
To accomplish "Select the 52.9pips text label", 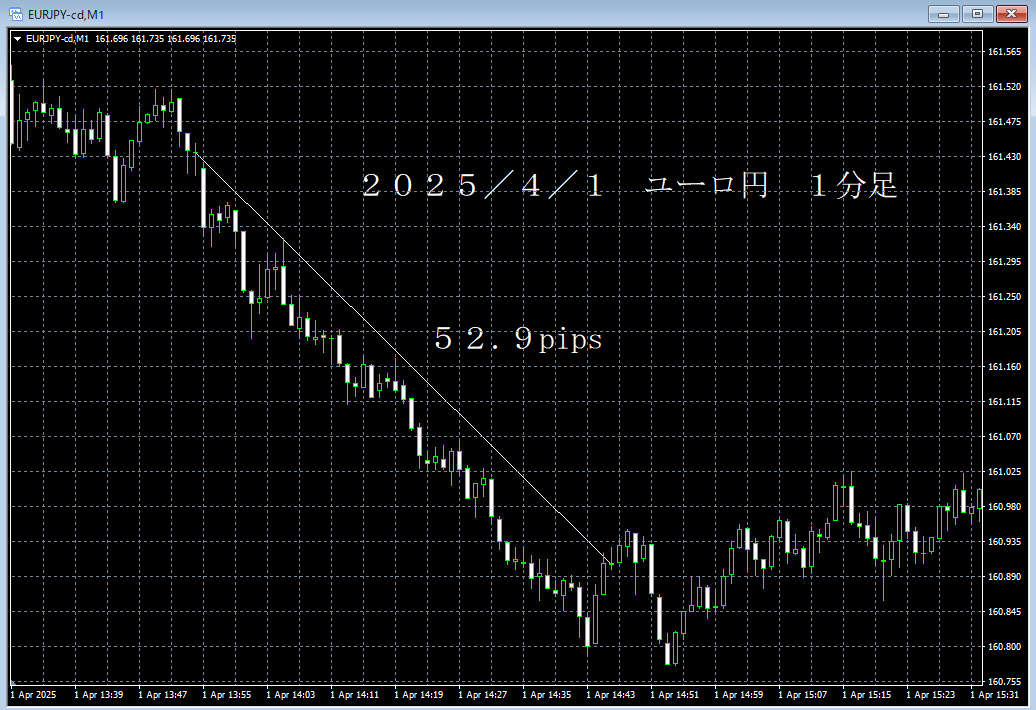I will tap(518, 339).
